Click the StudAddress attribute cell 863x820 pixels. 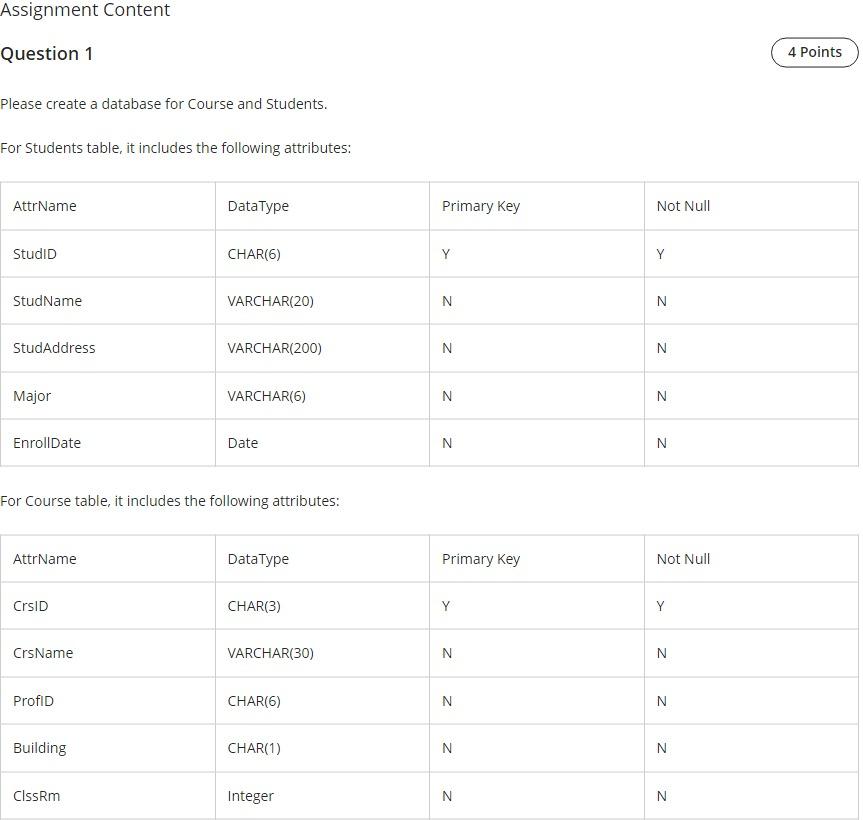[108, 348]
